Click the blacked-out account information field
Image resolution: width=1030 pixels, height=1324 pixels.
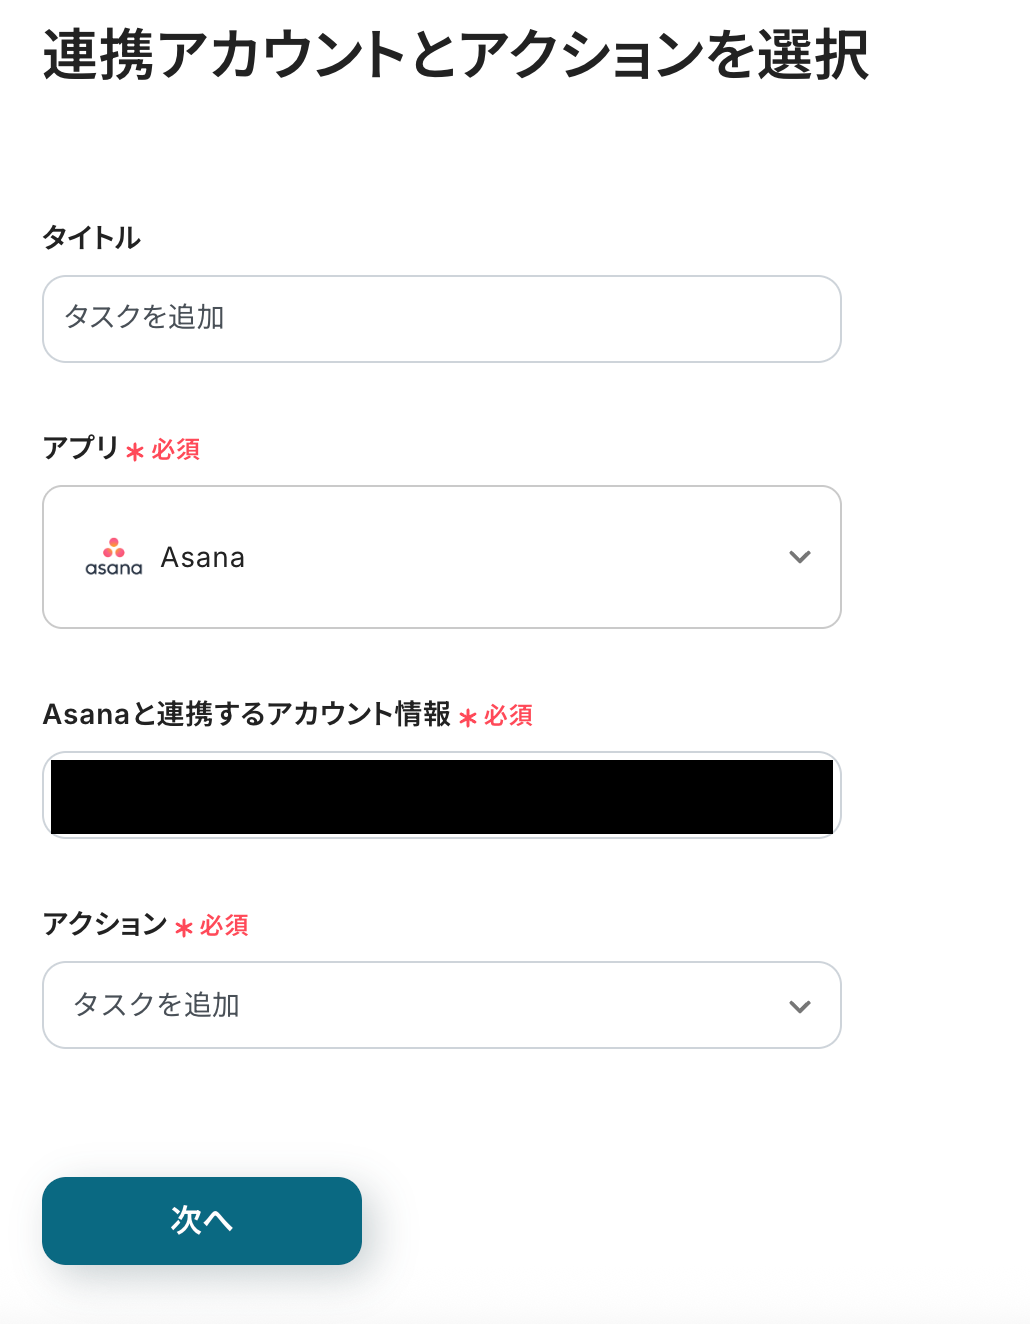[x=441, y=796]
